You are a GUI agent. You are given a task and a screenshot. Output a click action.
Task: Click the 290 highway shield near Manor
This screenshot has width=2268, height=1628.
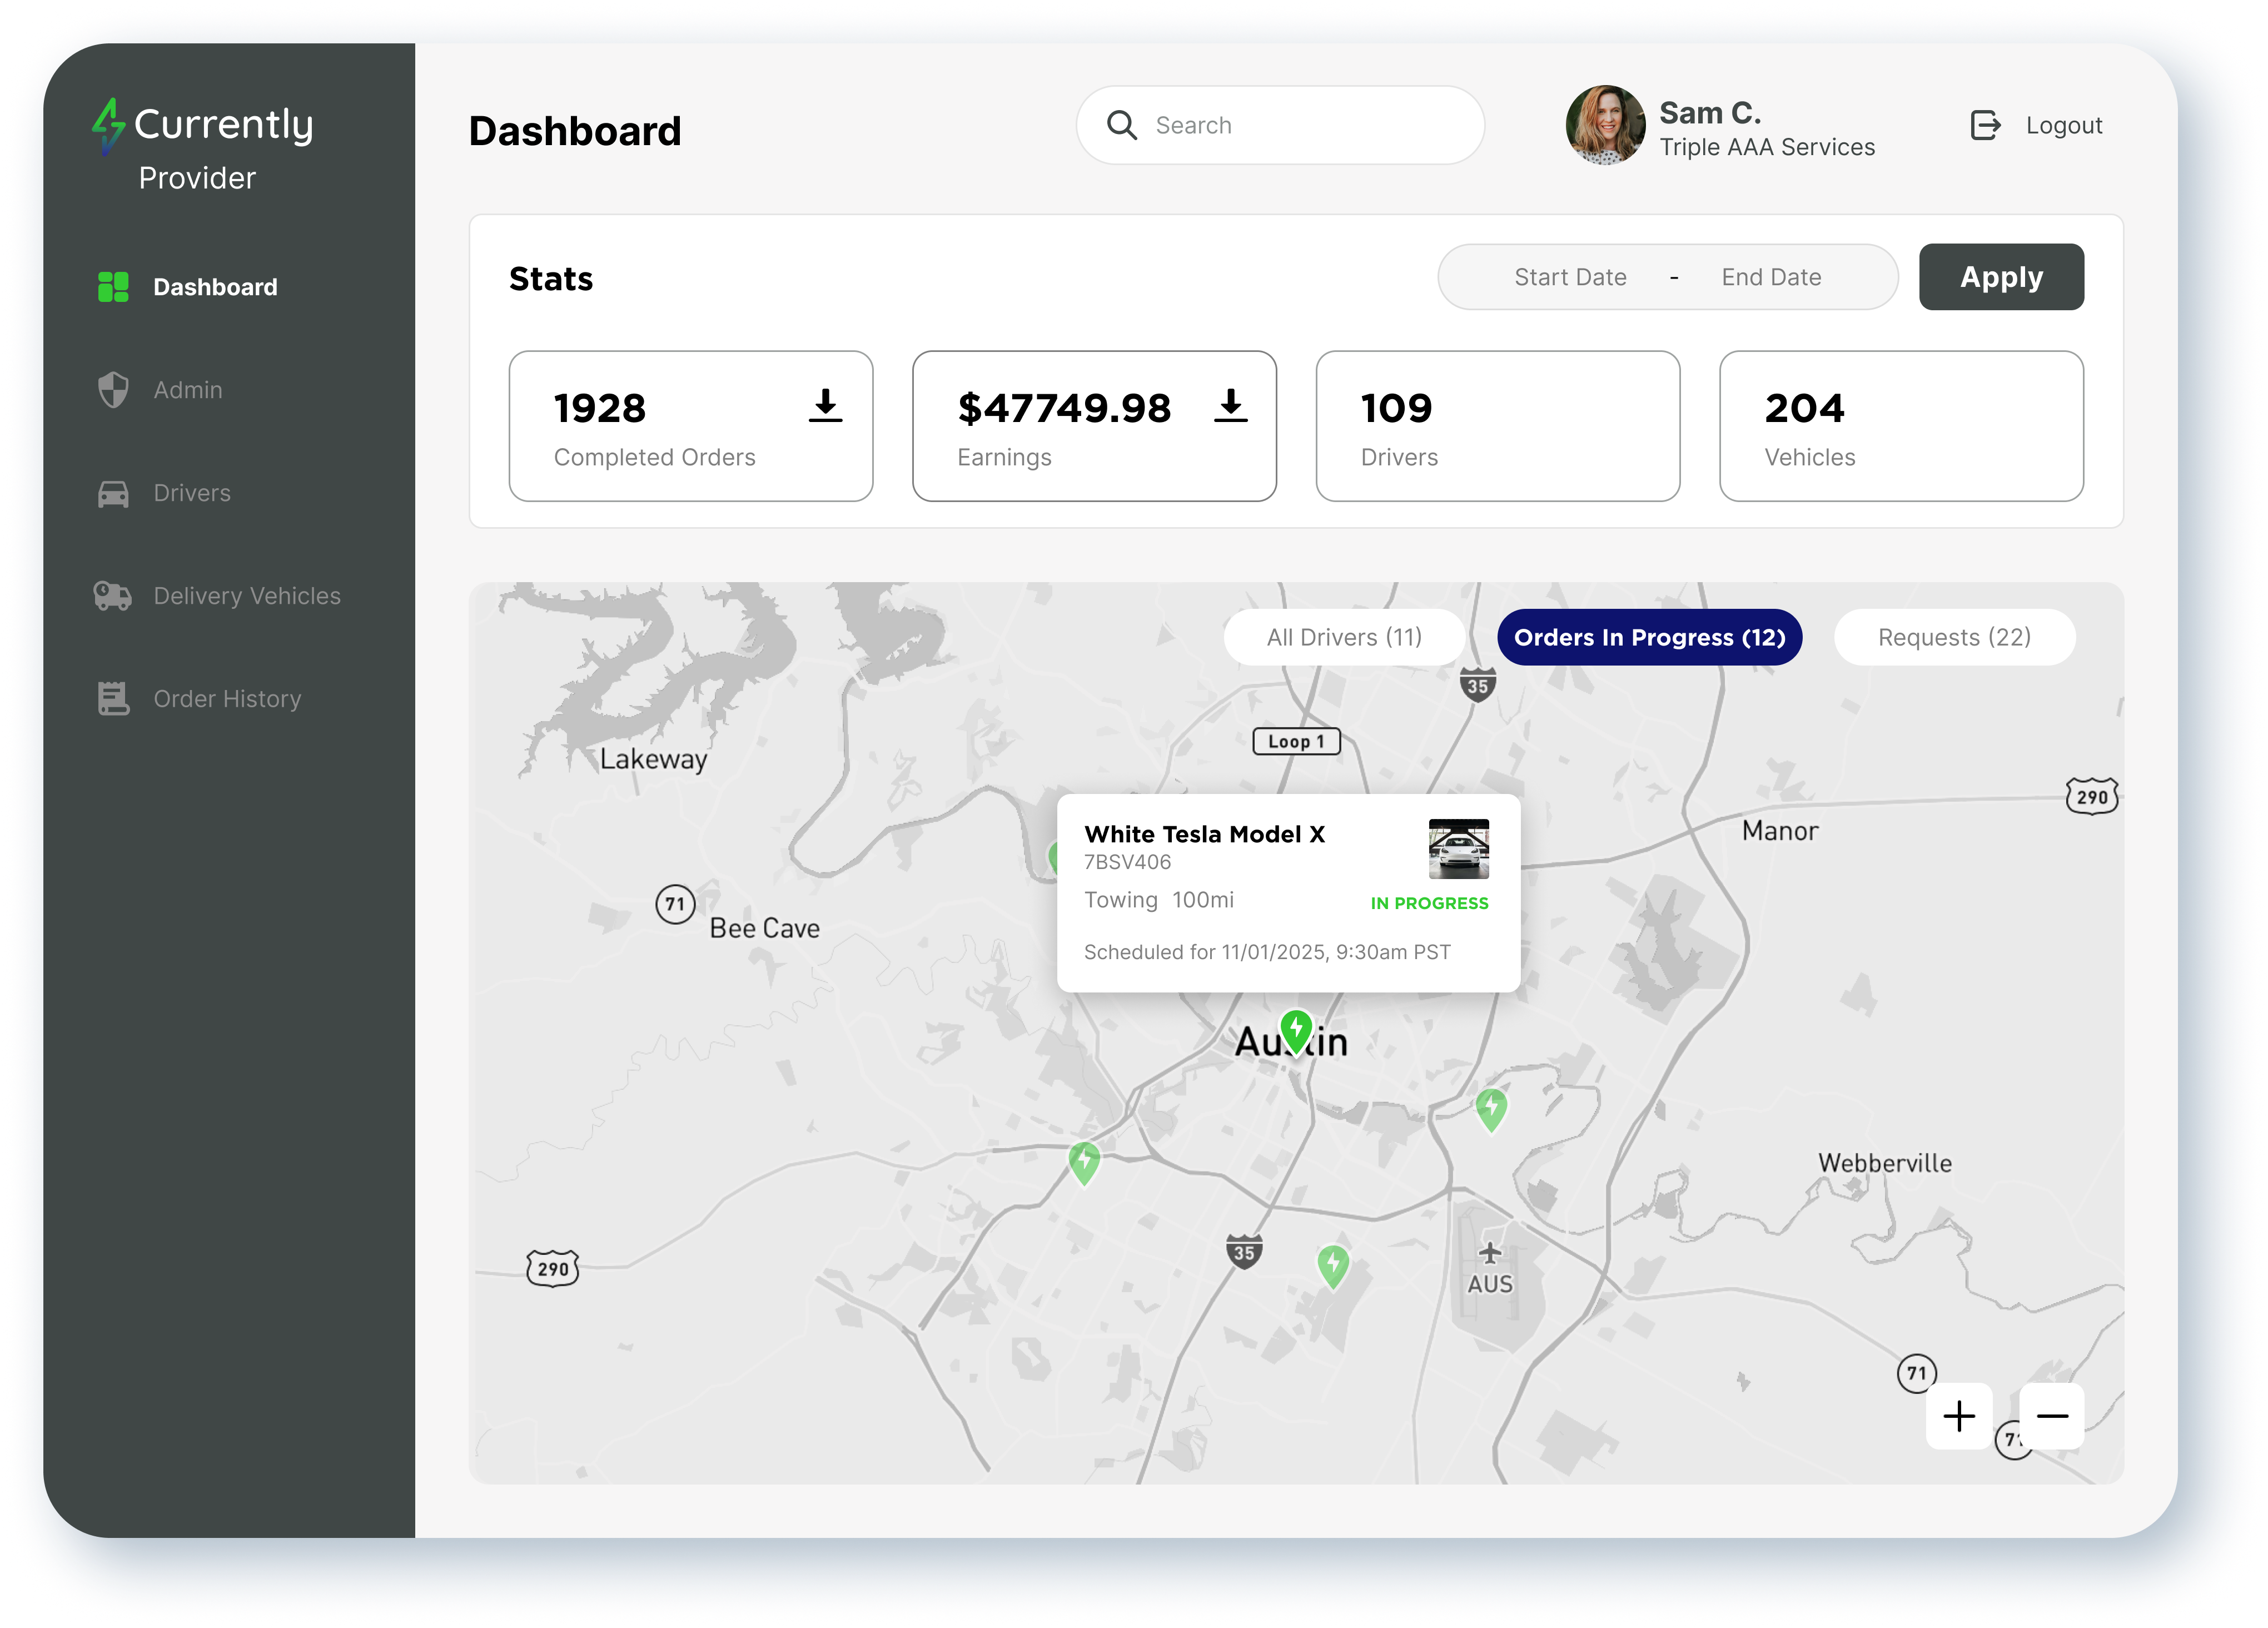[2091, 797]
